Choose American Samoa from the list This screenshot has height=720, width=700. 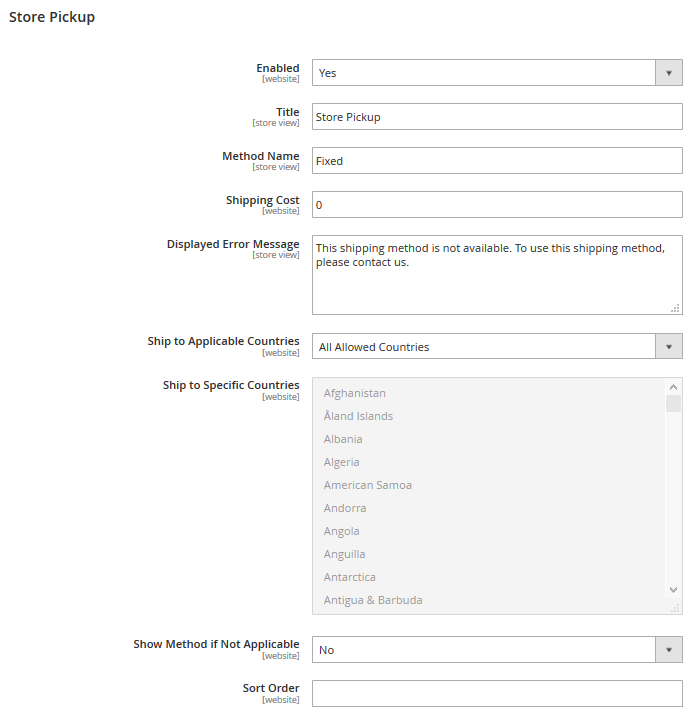coord(368,485)
